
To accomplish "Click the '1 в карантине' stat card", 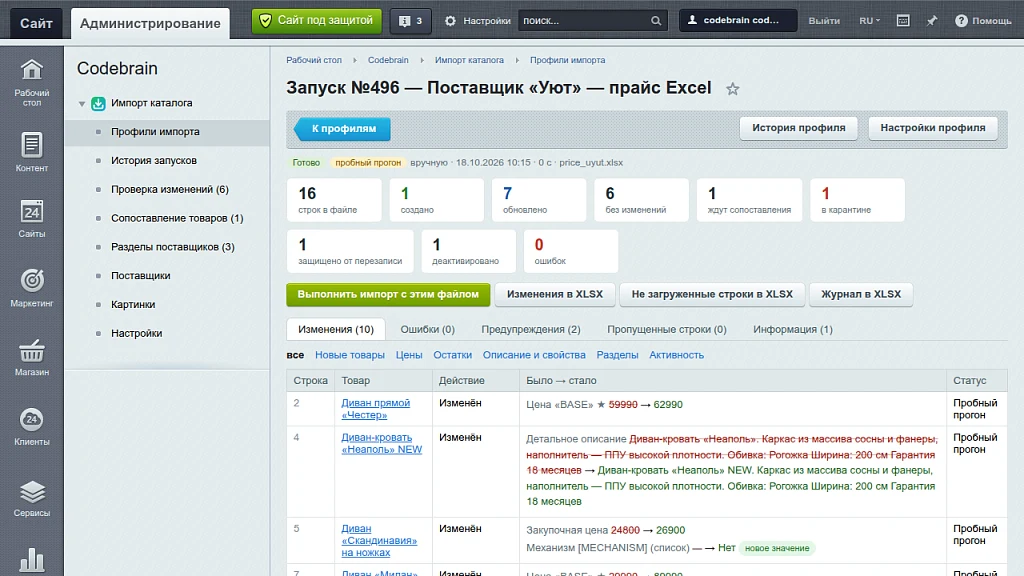I will [x=857, y=200].
